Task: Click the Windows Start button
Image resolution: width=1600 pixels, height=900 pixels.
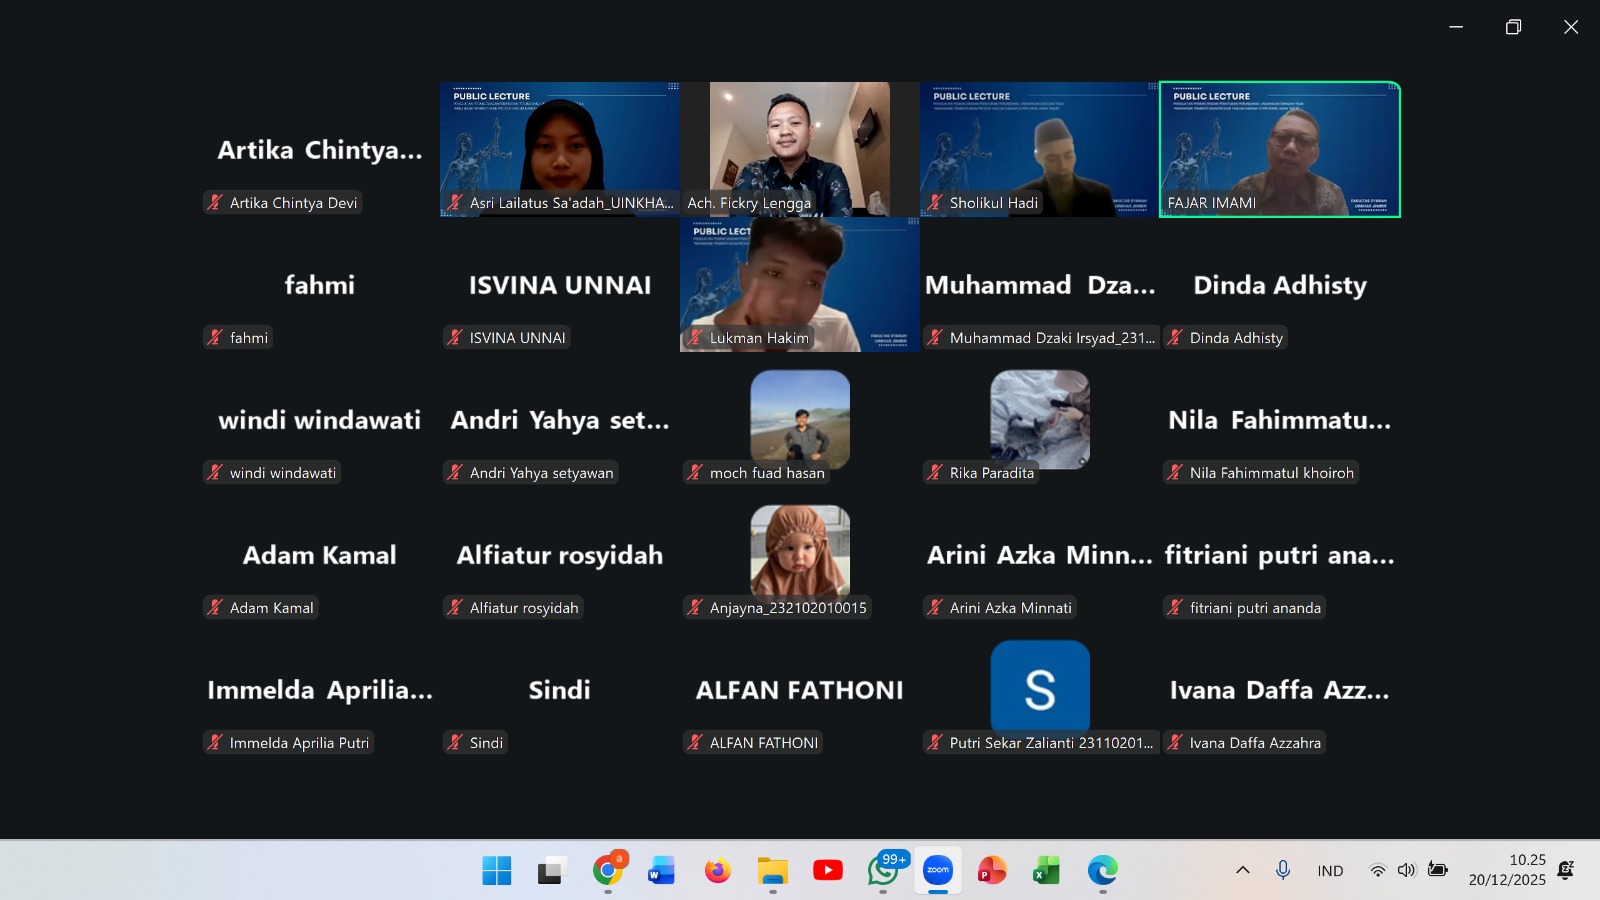Action: 497,871
